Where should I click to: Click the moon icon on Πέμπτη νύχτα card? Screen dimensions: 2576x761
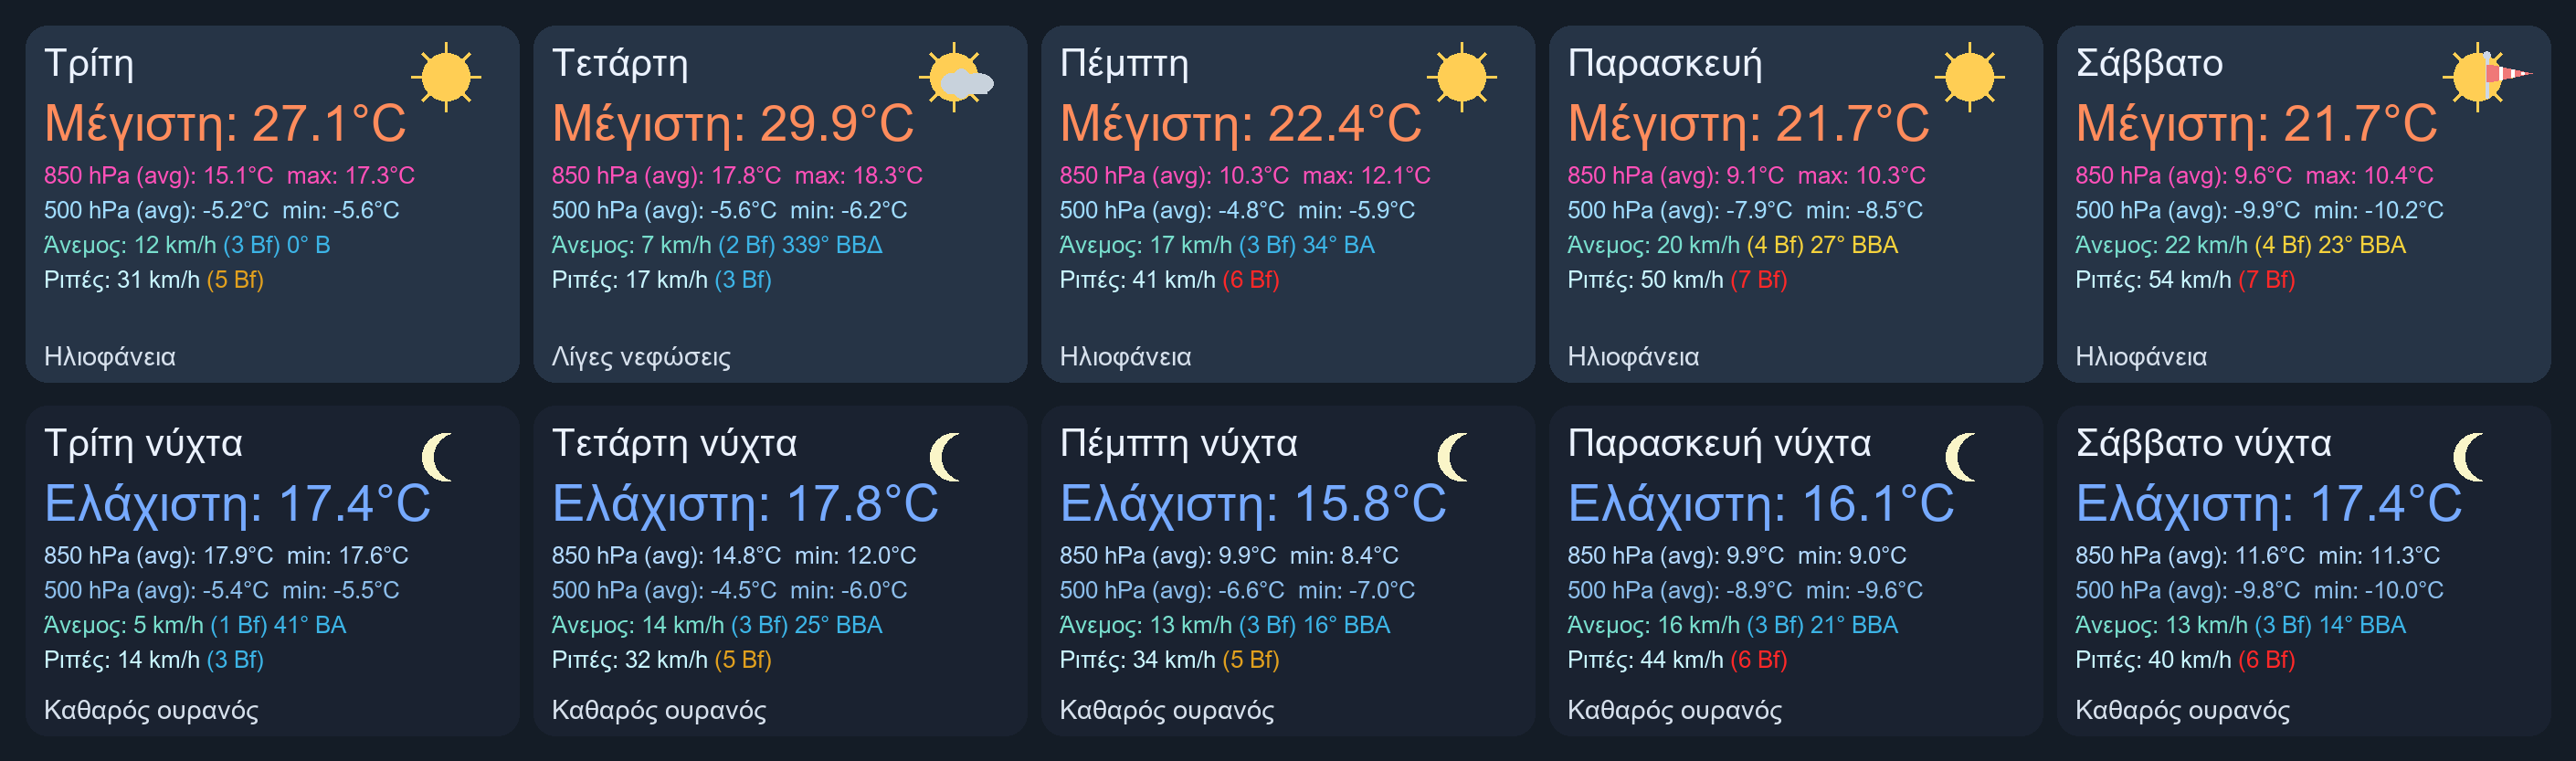click(x=1453, y=457)
